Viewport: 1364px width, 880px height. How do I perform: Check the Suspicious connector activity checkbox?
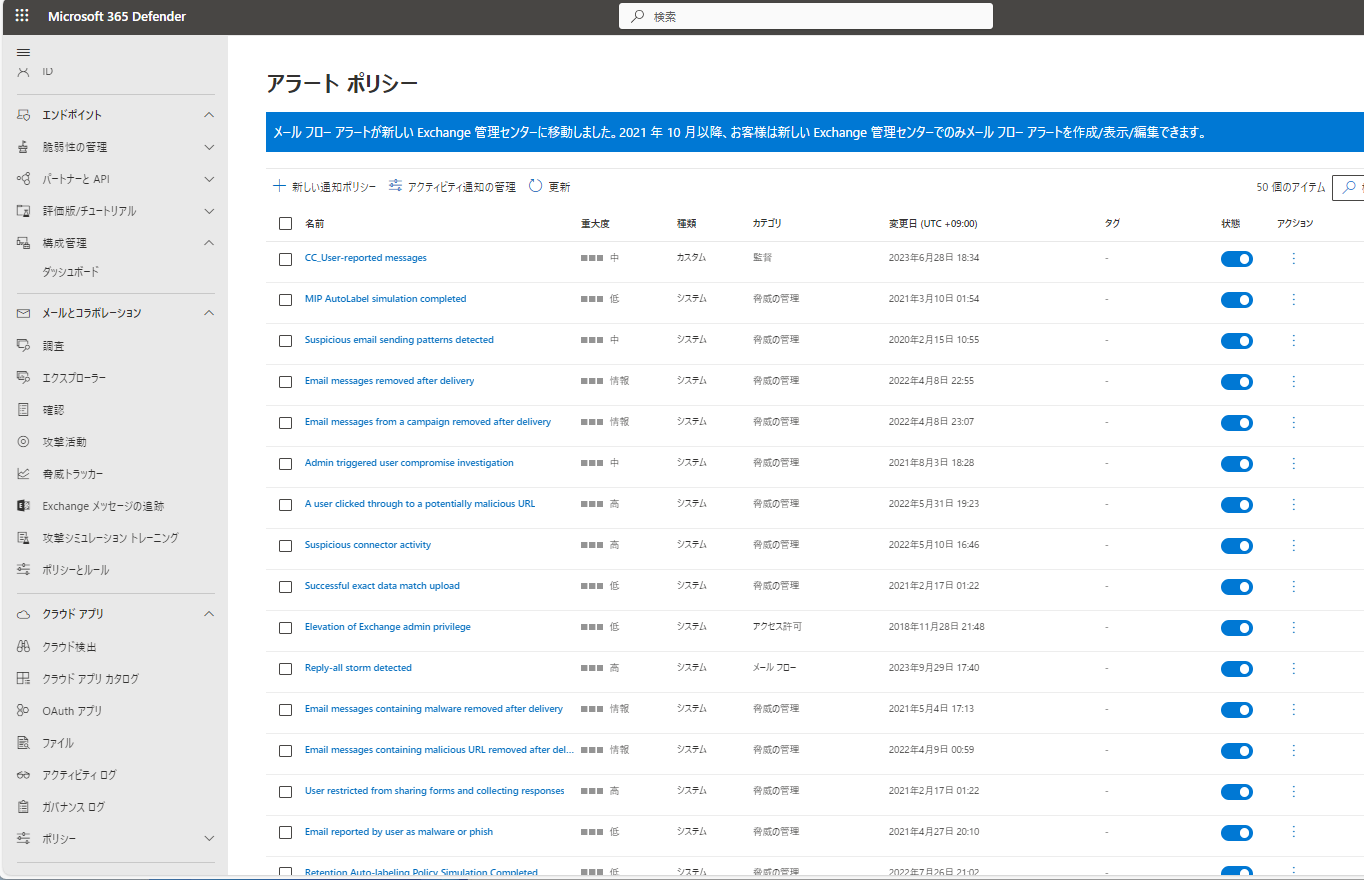tap(285, 546)
